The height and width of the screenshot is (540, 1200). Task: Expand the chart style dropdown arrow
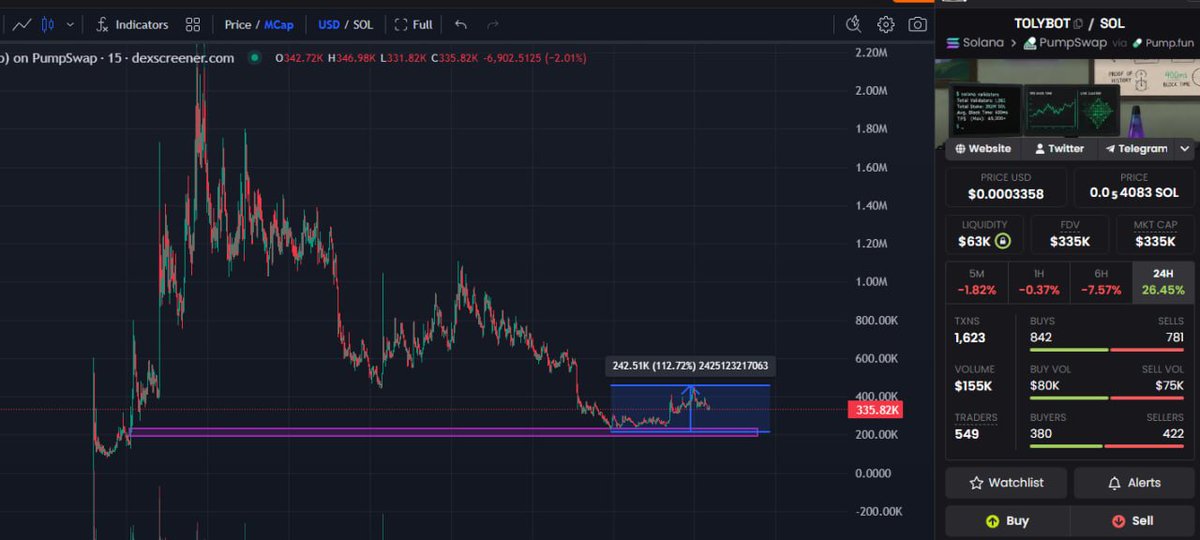click(68, 24)
